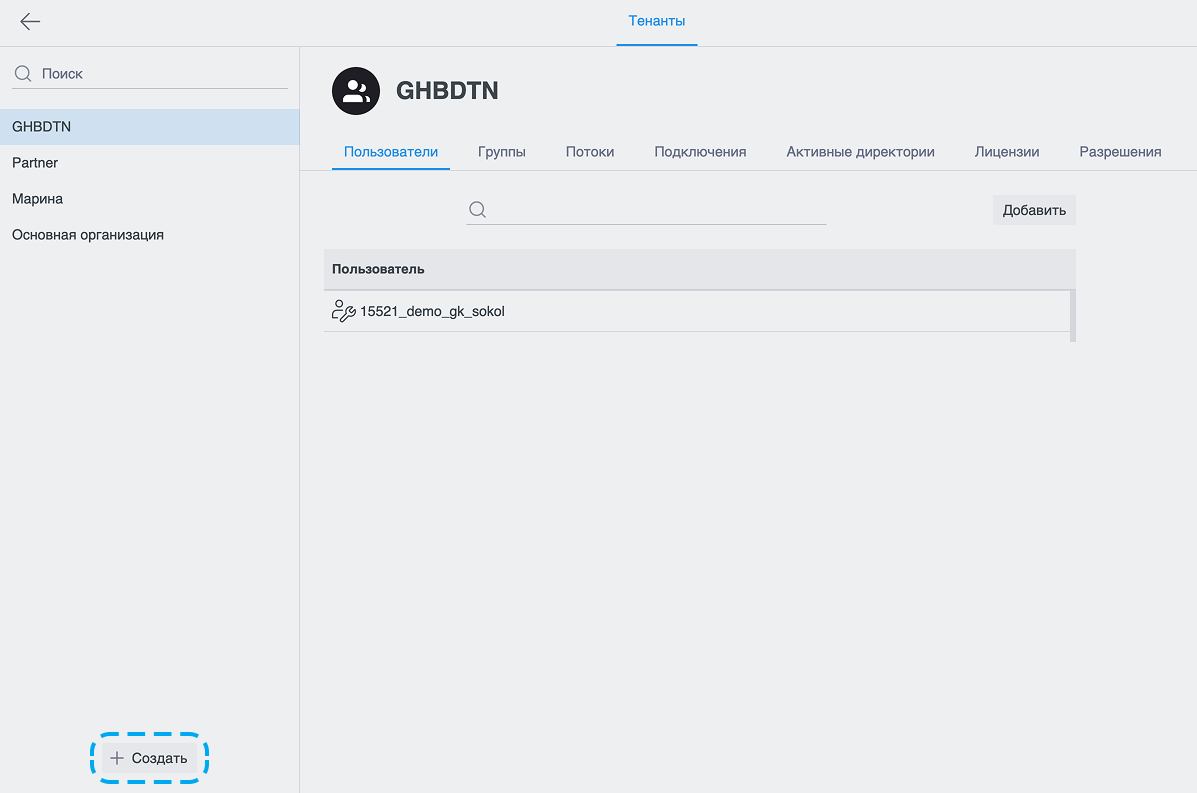Viewport: 1197px width, 793px height.
Task: Click the users table scrollbar
Action: click(1073, 315)
